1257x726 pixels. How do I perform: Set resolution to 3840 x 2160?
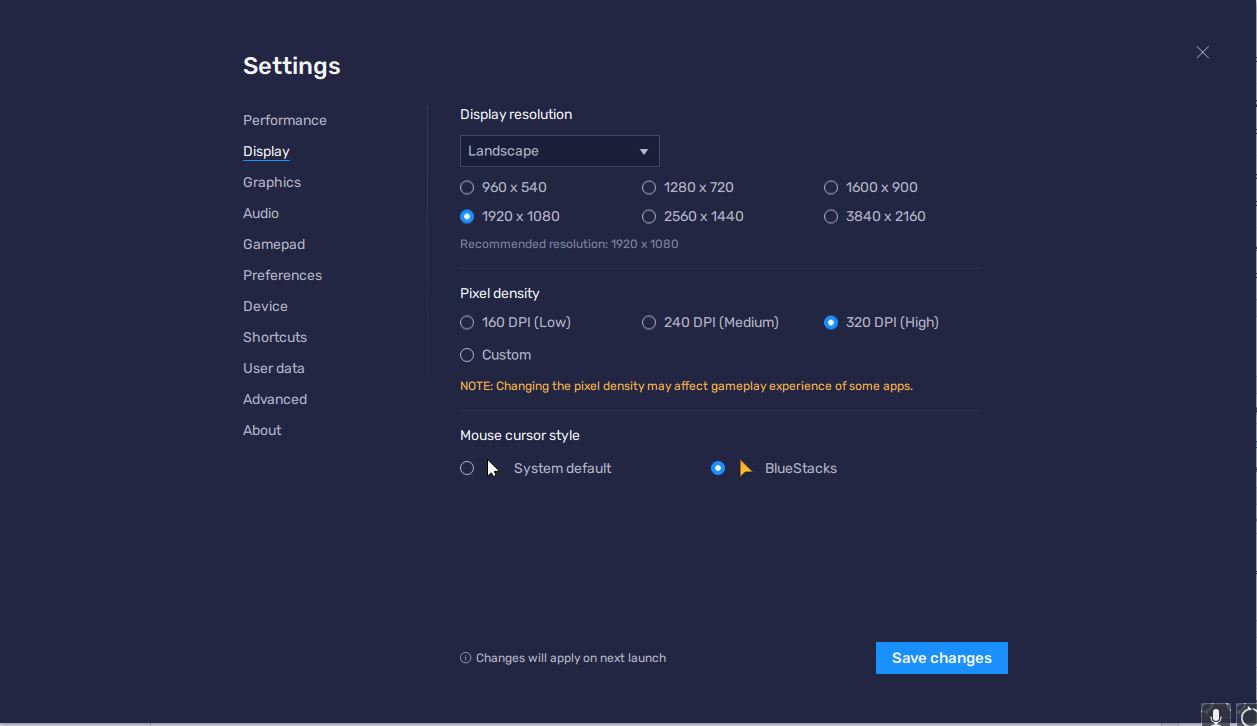click(x=831, y=216)
